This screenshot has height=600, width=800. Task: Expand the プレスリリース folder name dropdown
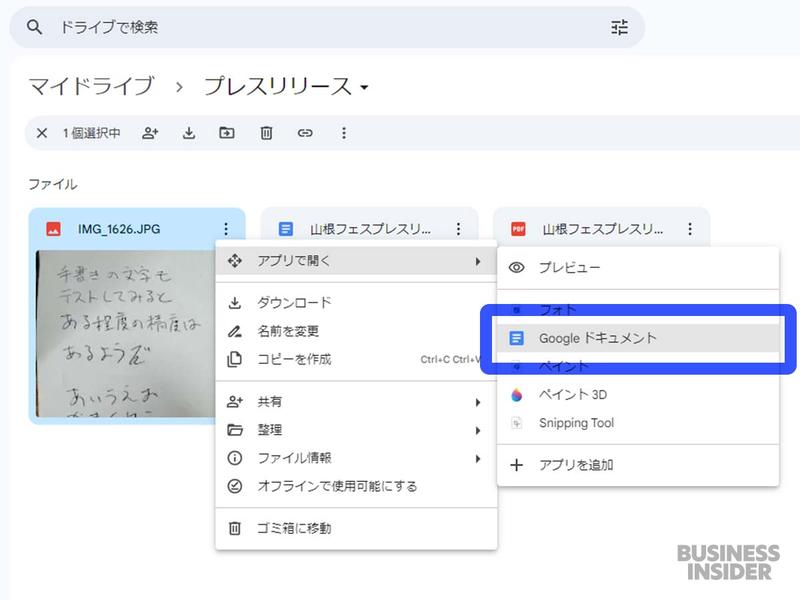click(x=366, y=87)
